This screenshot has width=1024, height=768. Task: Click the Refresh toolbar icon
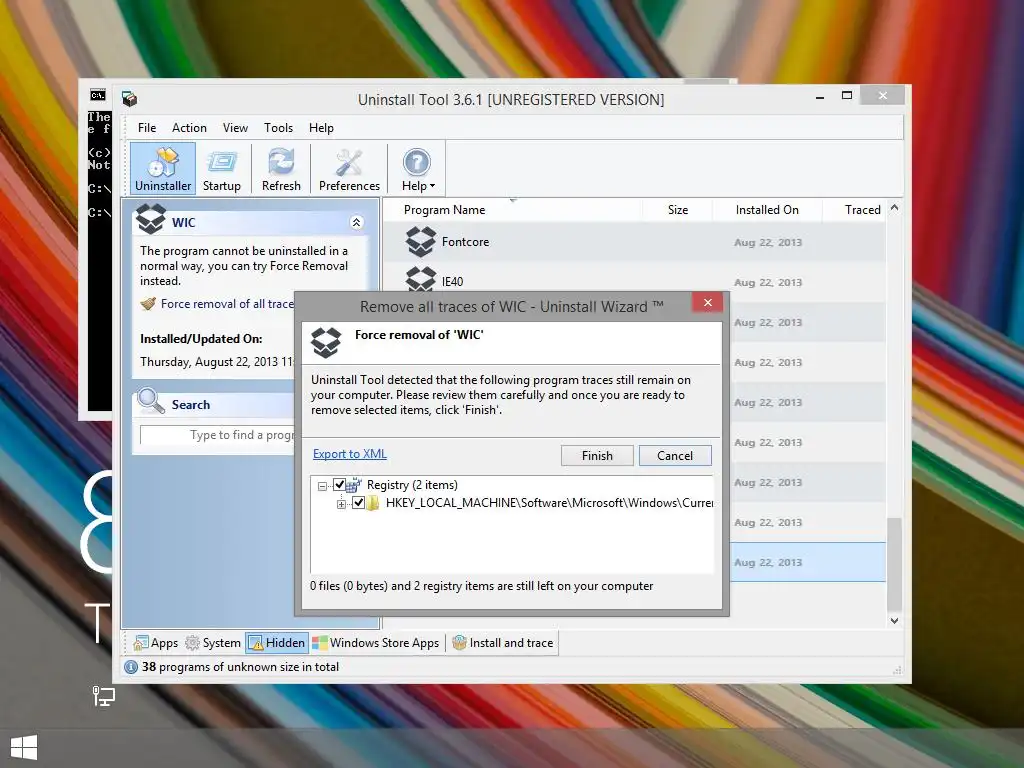(x=281, y=168)
